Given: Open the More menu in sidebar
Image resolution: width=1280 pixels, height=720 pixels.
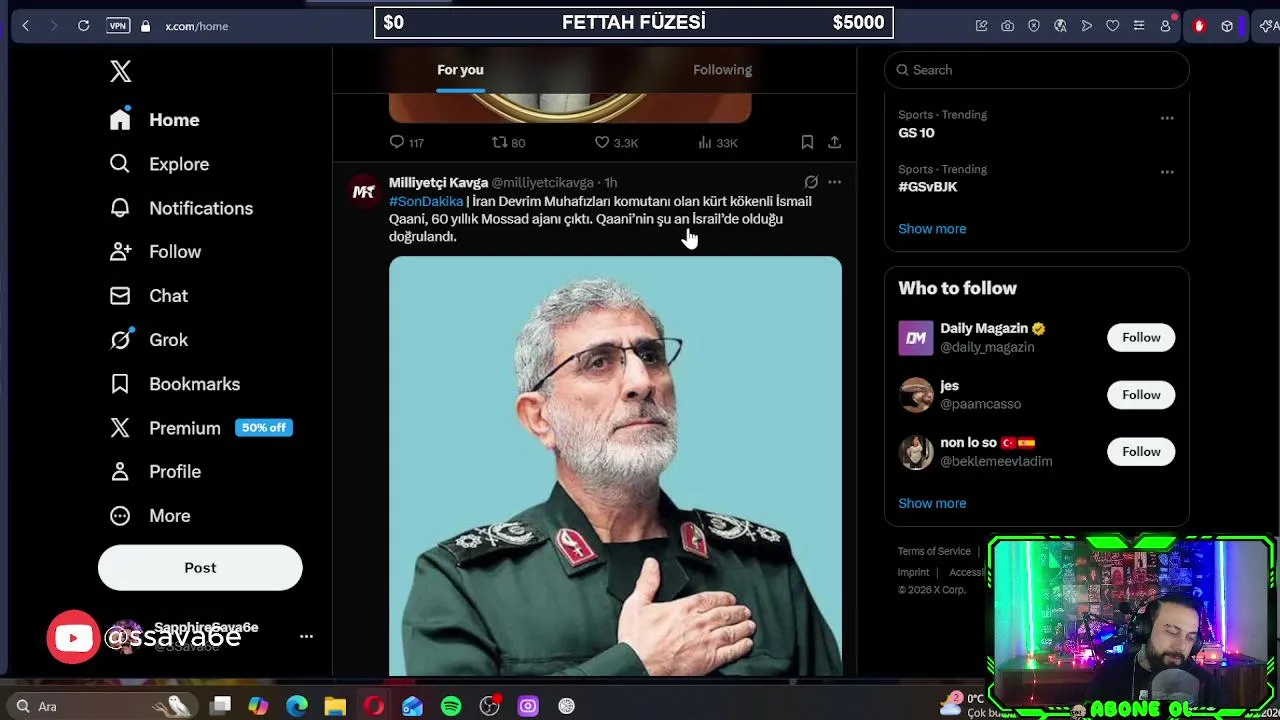Looking at the screenshot, I should [150, 516].
